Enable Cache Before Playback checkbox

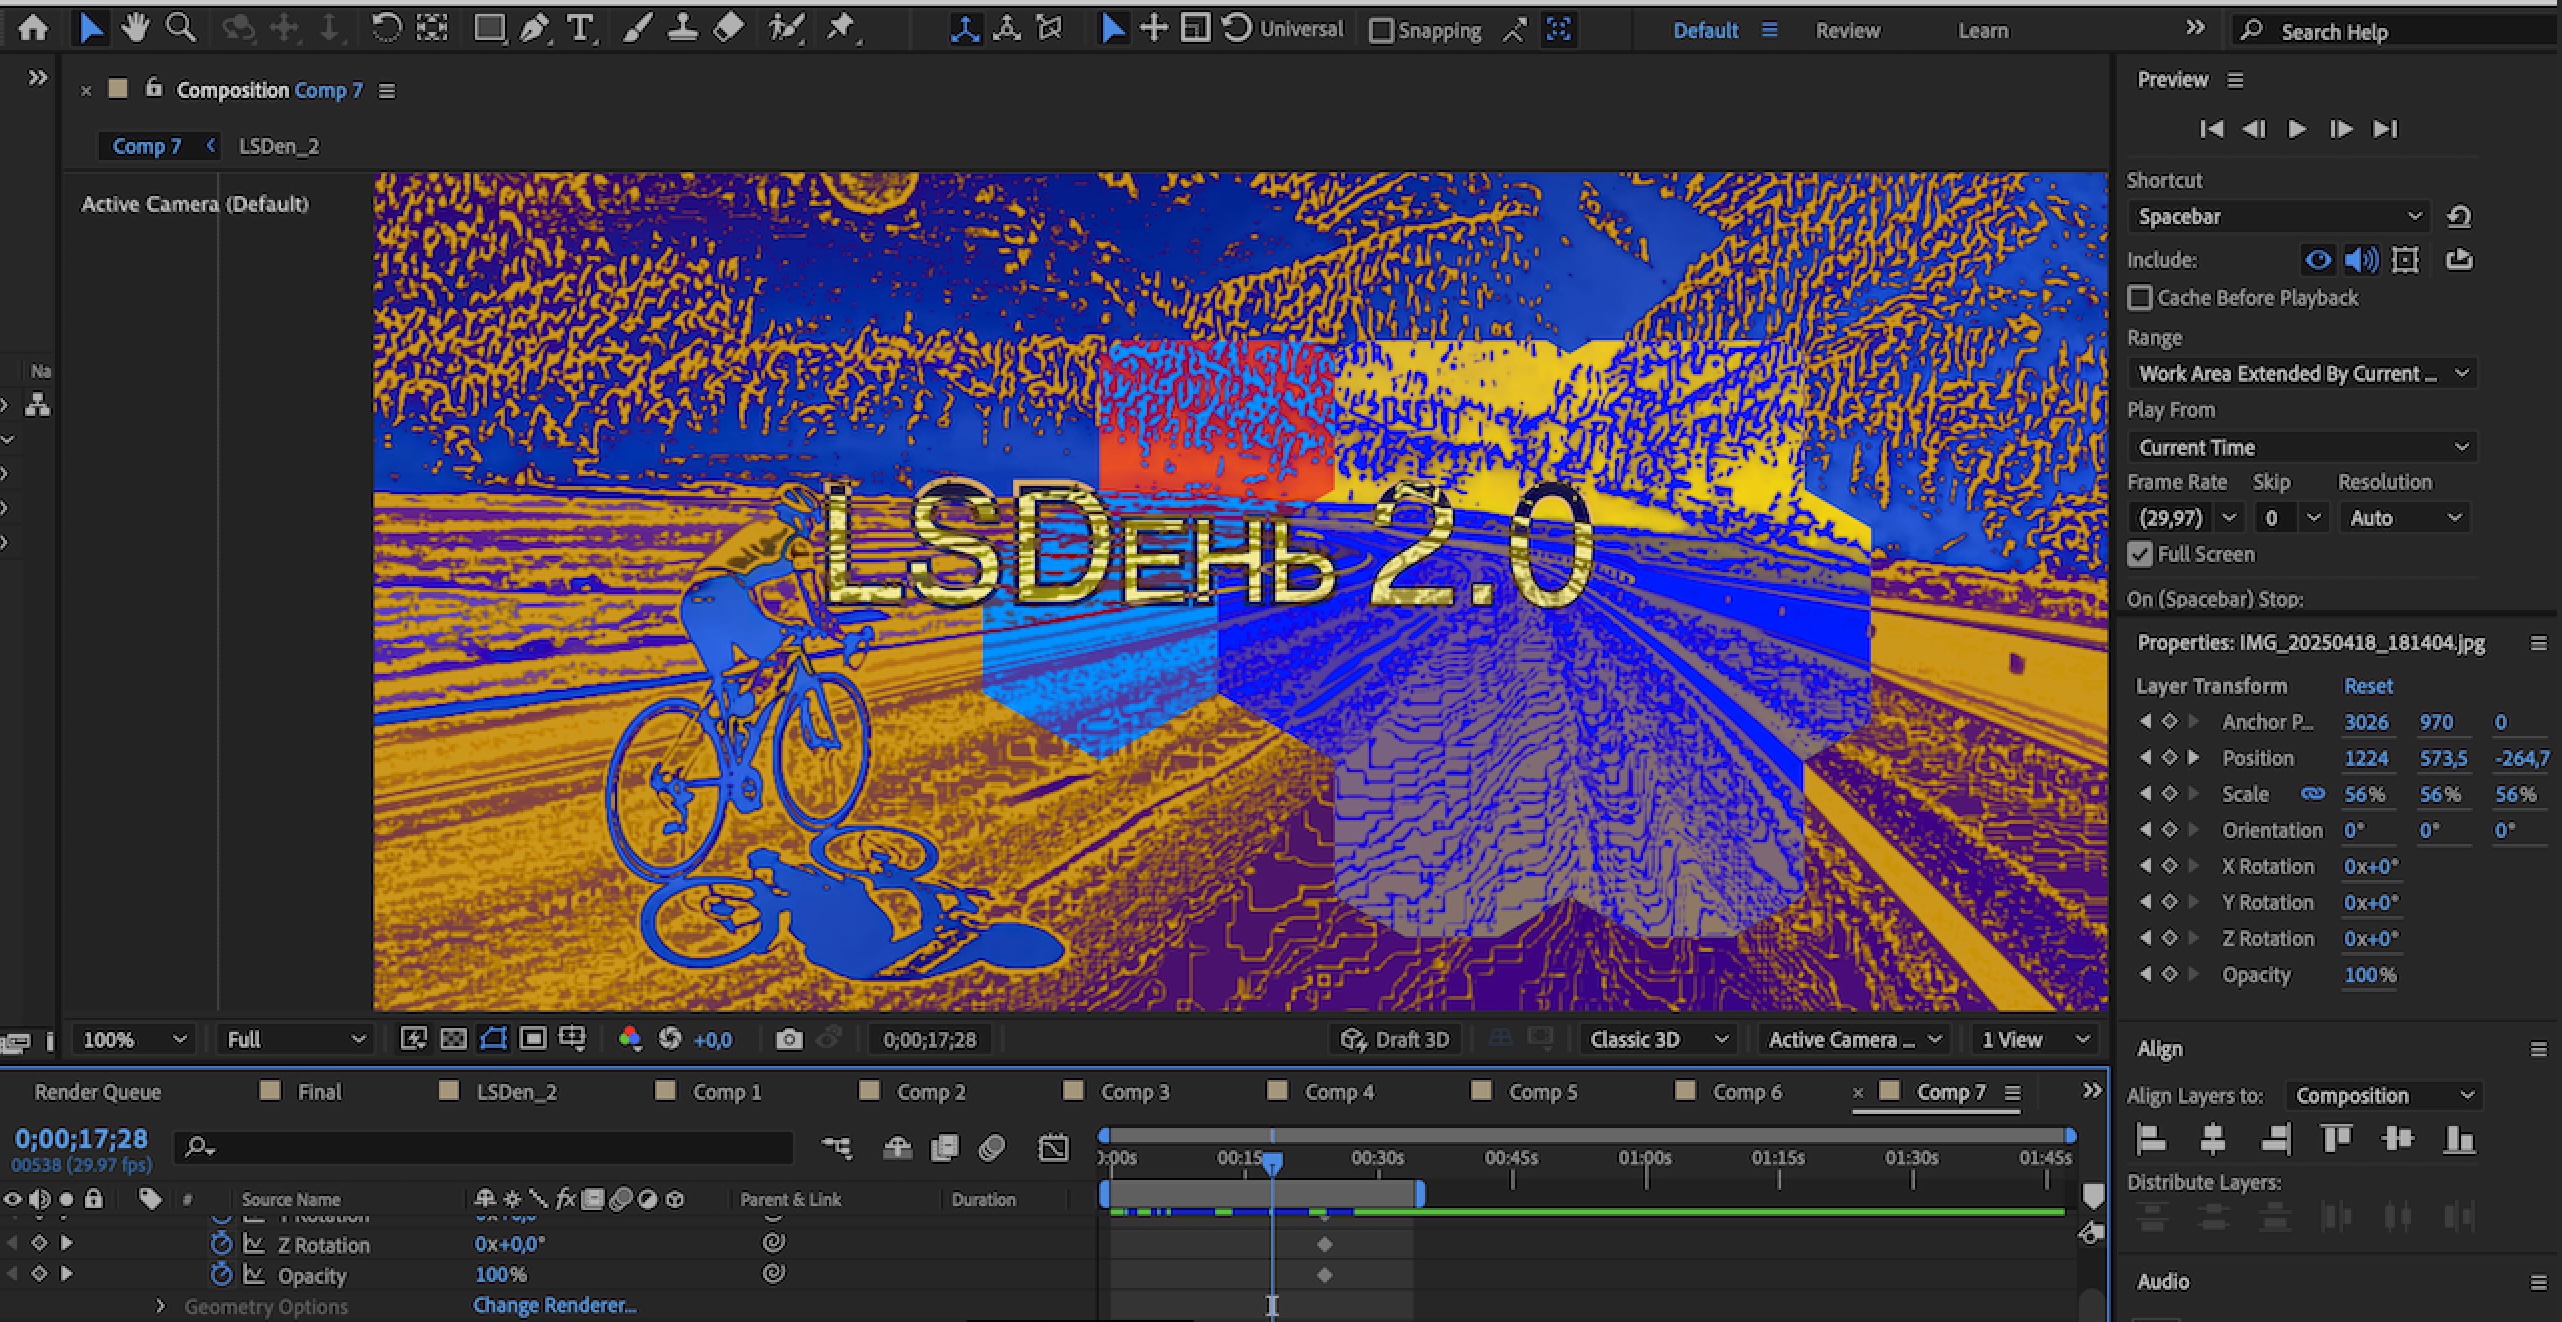tap(2140, 298)
